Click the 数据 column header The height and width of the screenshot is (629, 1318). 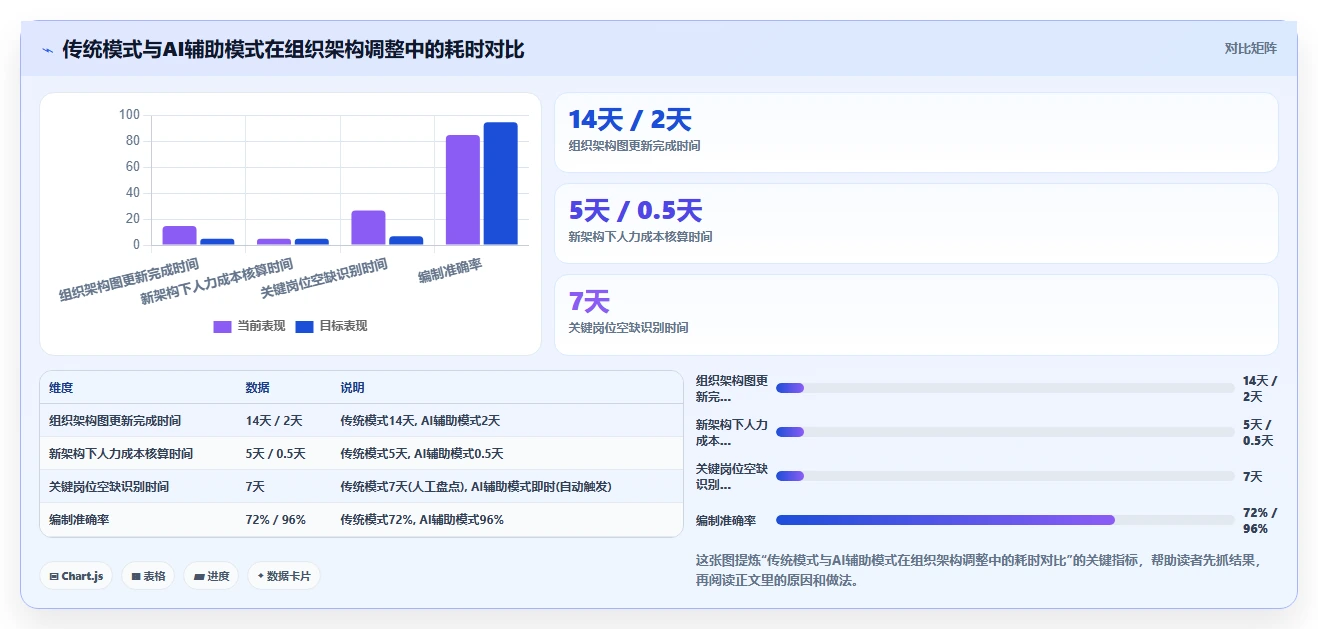[x=258, y=388]
